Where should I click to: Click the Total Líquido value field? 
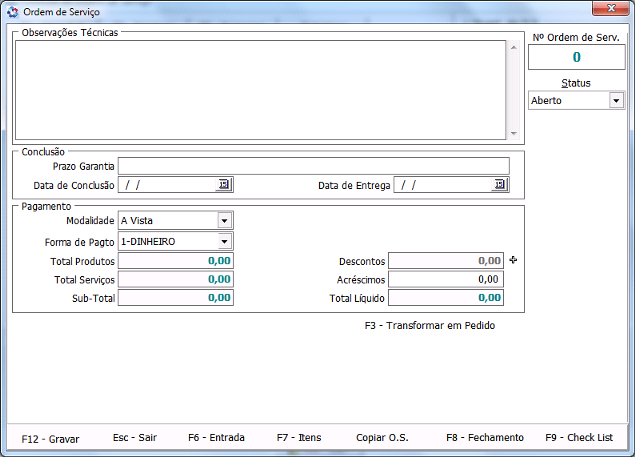(446, 298)
